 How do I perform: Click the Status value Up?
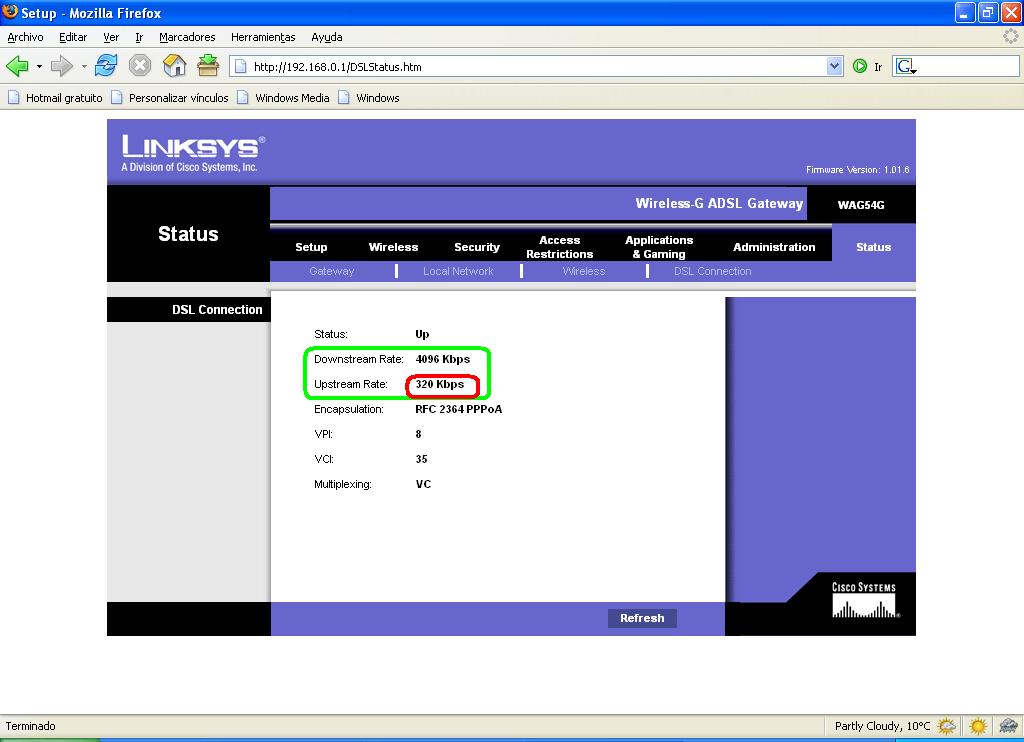click(422, 334)
